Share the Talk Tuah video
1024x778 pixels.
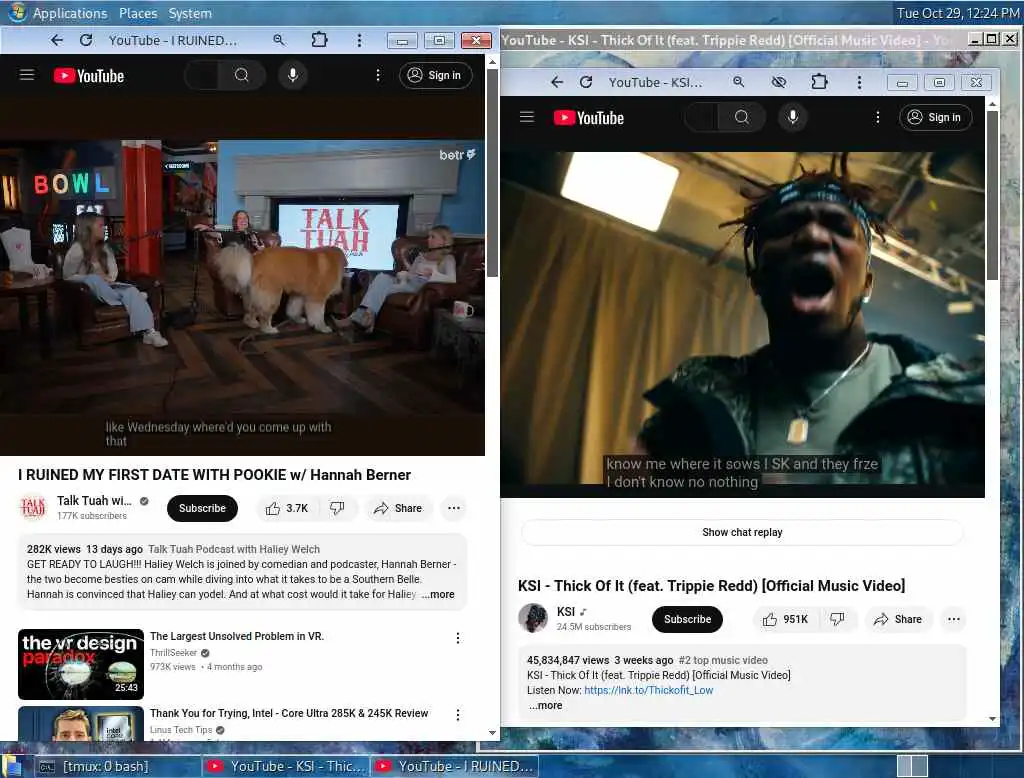click(398, 508)
